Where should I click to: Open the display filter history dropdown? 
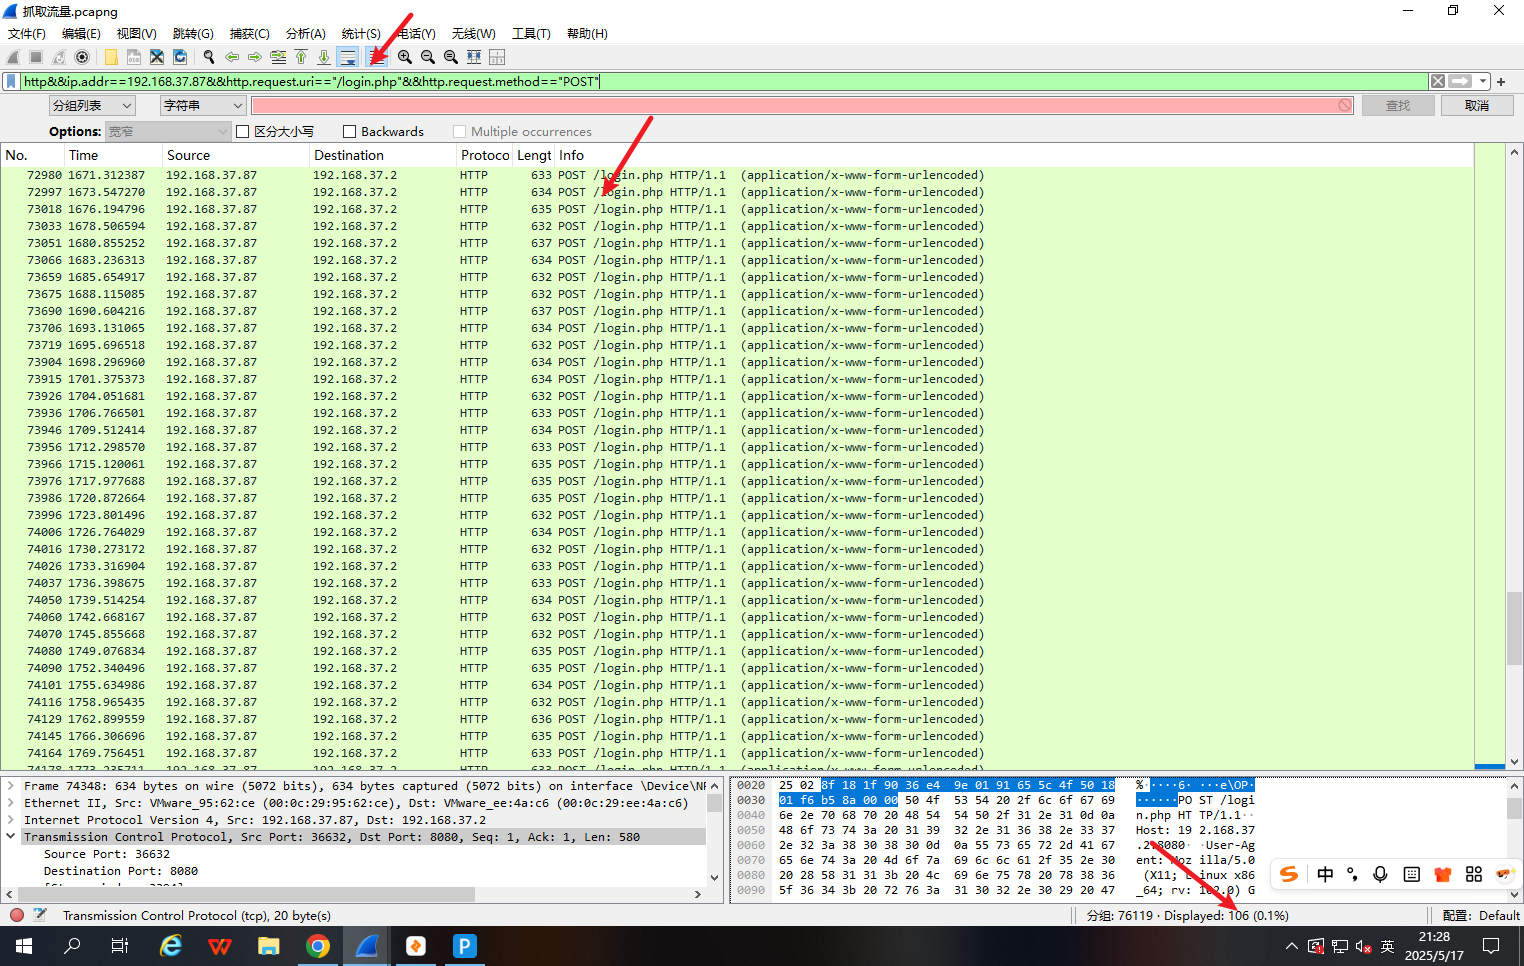pos(1483,81)
